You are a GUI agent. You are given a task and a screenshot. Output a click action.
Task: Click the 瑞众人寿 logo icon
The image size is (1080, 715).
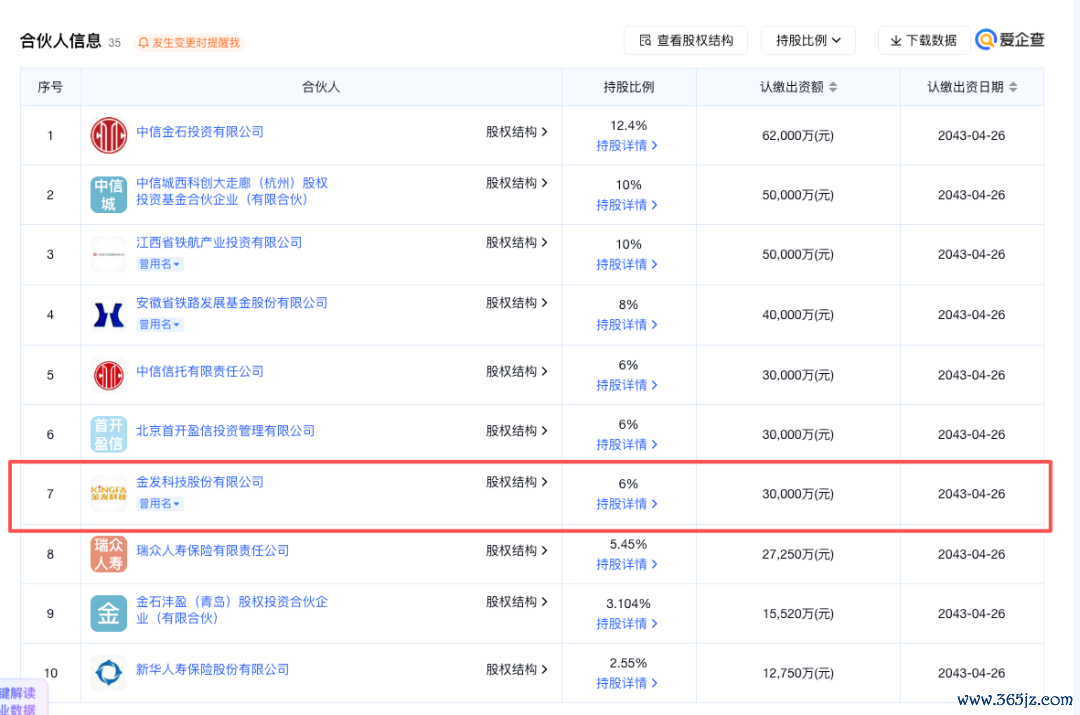(109, 554)
